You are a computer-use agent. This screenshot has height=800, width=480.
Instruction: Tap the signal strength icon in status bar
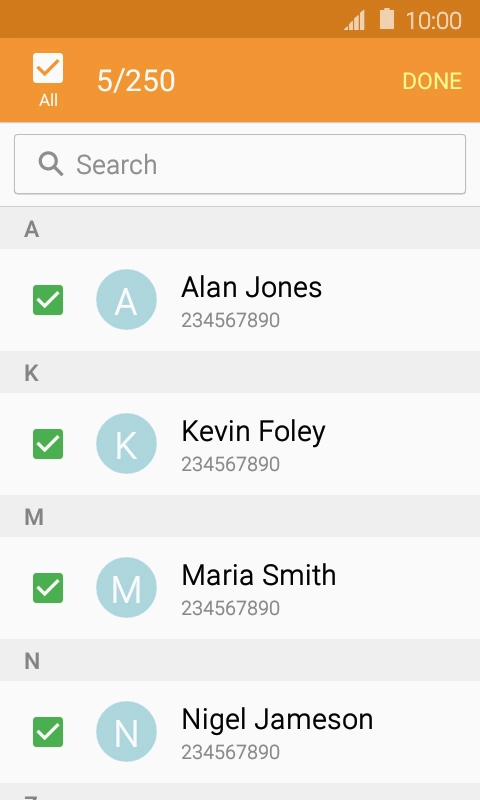355,21
